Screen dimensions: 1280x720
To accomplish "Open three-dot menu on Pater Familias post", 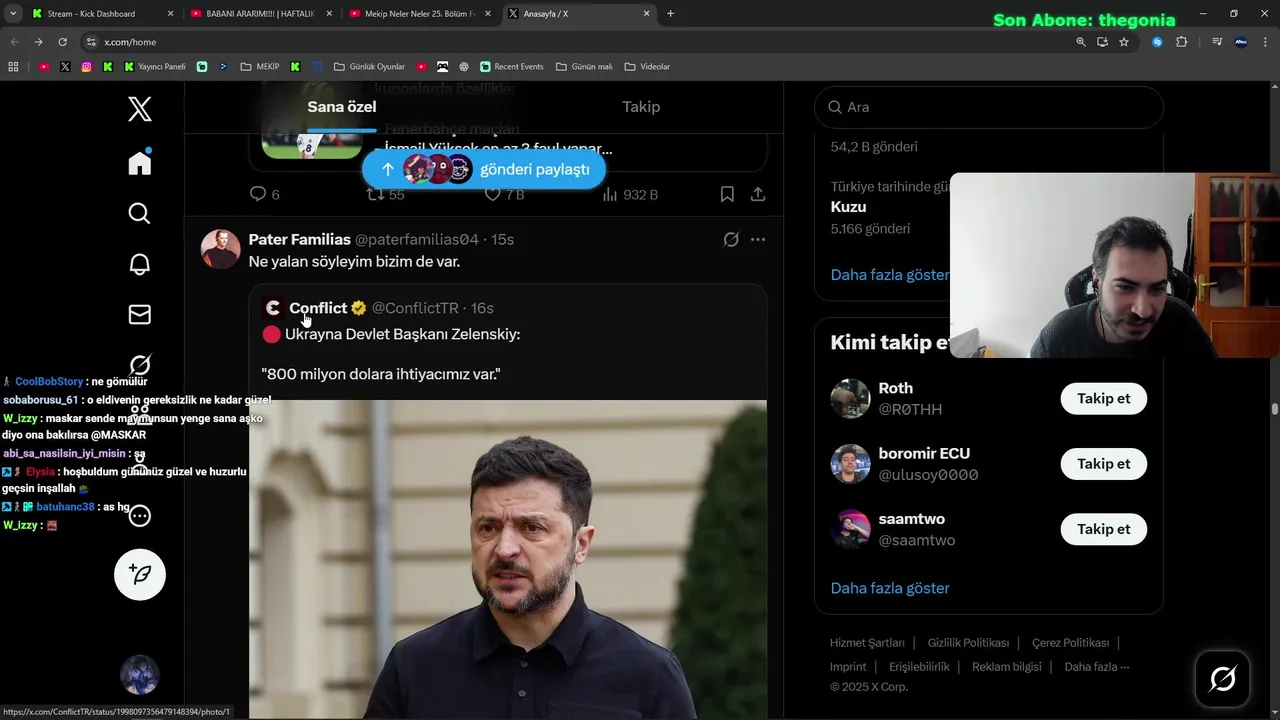I will point(758,239).
